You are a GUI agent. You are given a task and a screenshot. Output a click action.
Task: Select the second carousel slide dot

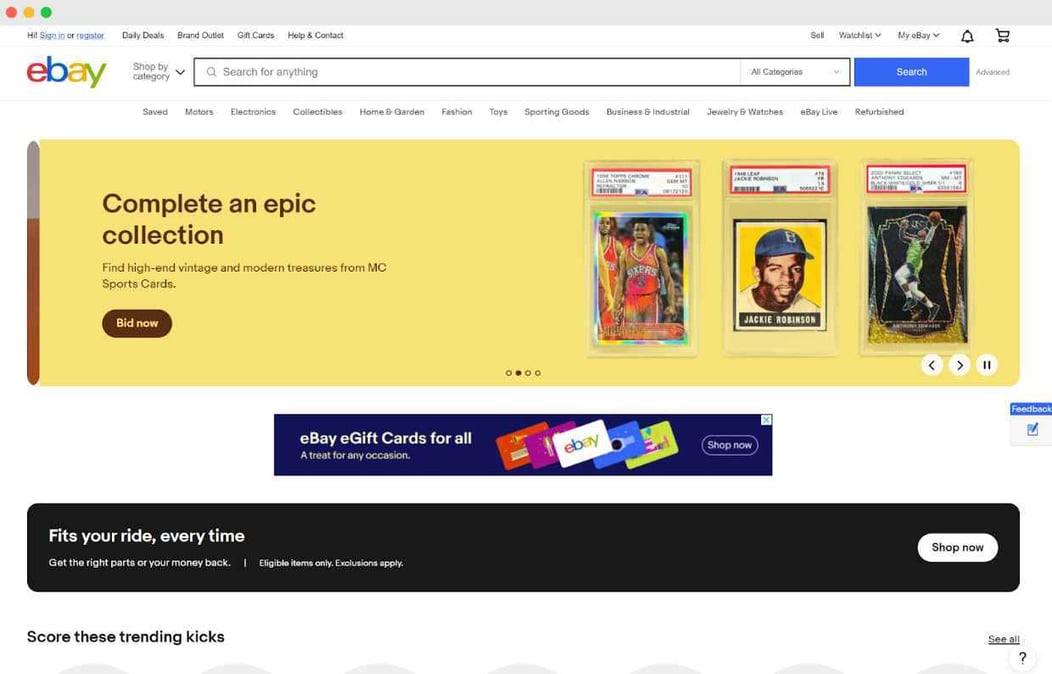coord(518,372)
